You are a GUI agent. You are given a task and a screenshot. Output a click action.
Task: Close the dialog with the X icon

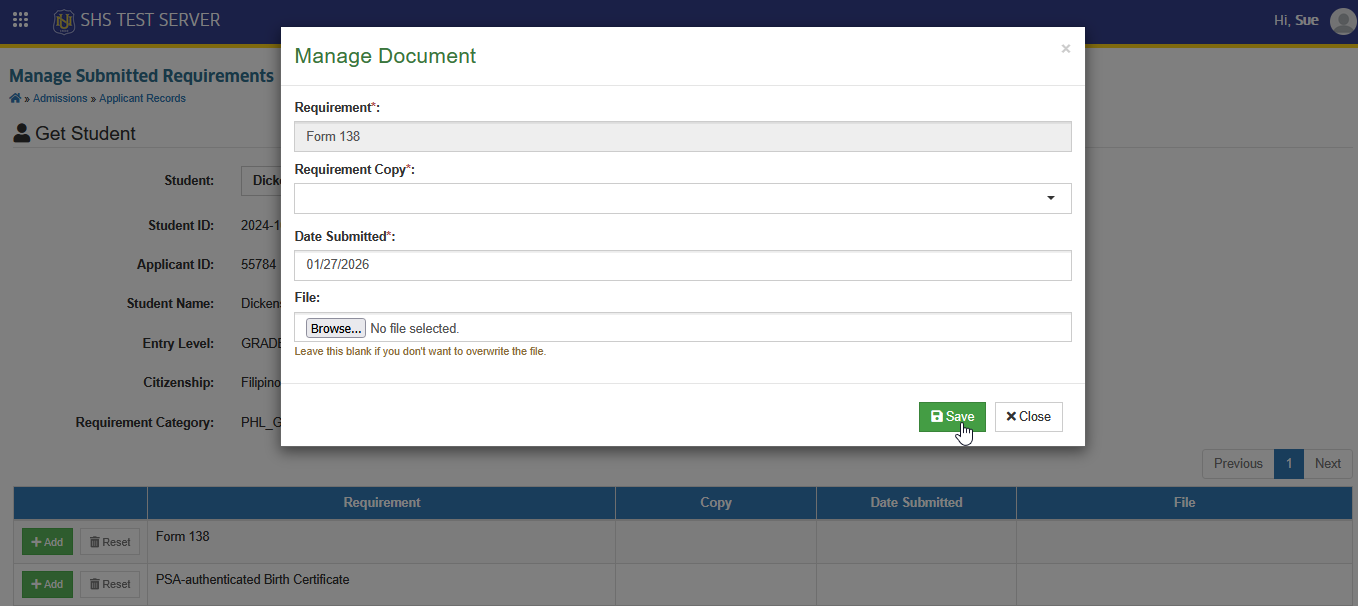coord(1066,49)
